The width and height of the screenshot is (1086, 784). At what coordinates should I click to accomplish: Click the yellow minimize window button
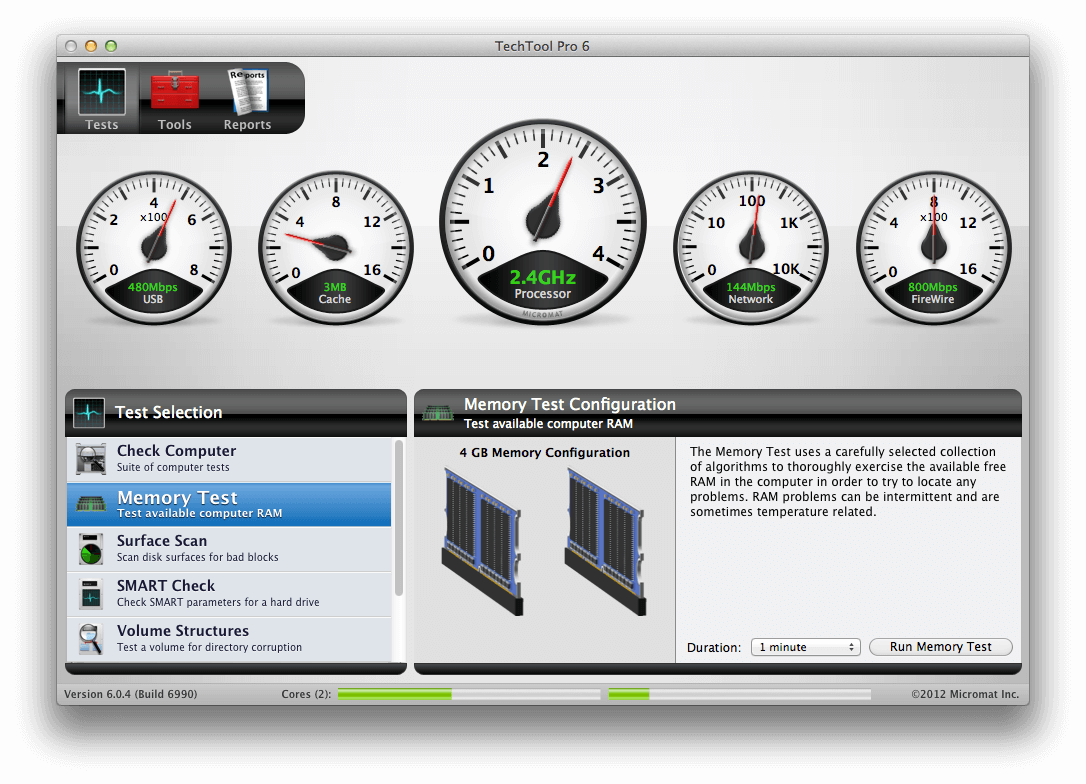pyautogui.click(x=91, y=46)
